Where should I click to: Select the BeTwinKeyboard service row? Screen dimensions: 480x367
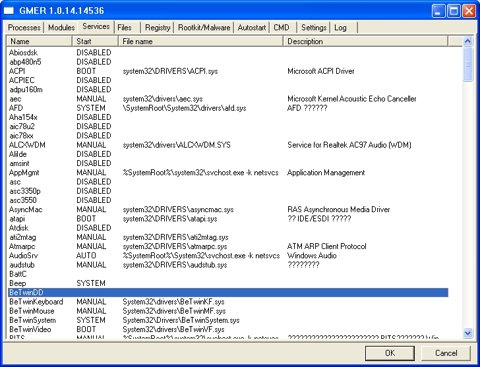tap(228, 302)
